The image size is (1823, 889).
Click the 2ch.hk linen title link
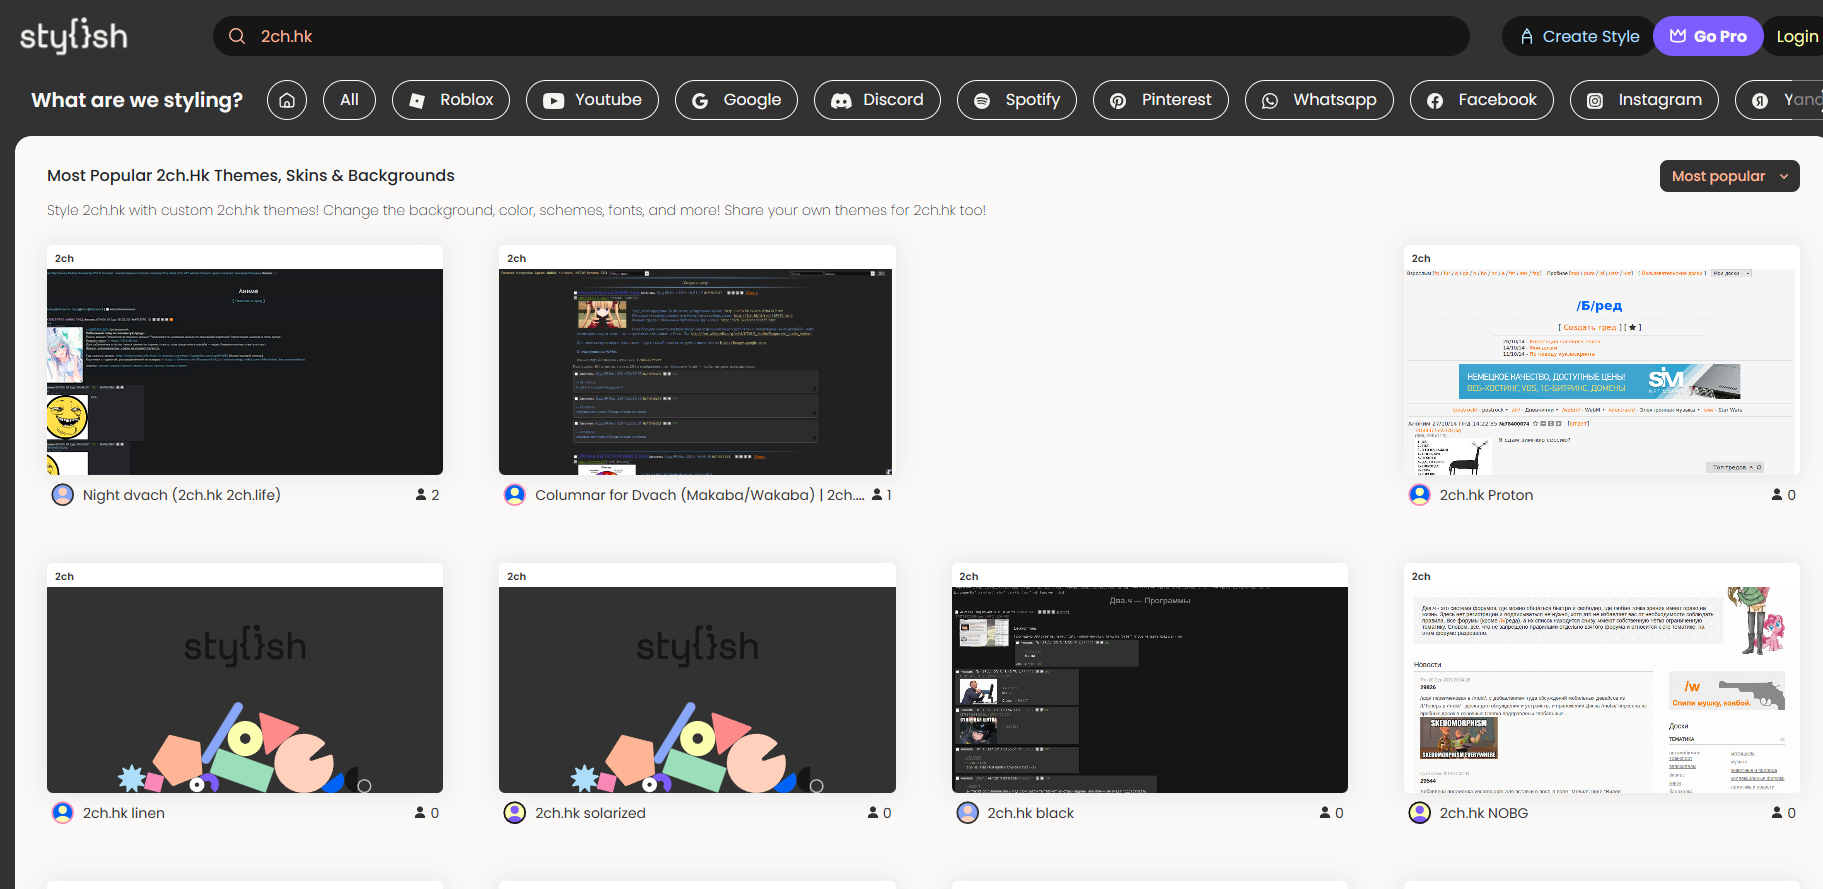point(124,813)
